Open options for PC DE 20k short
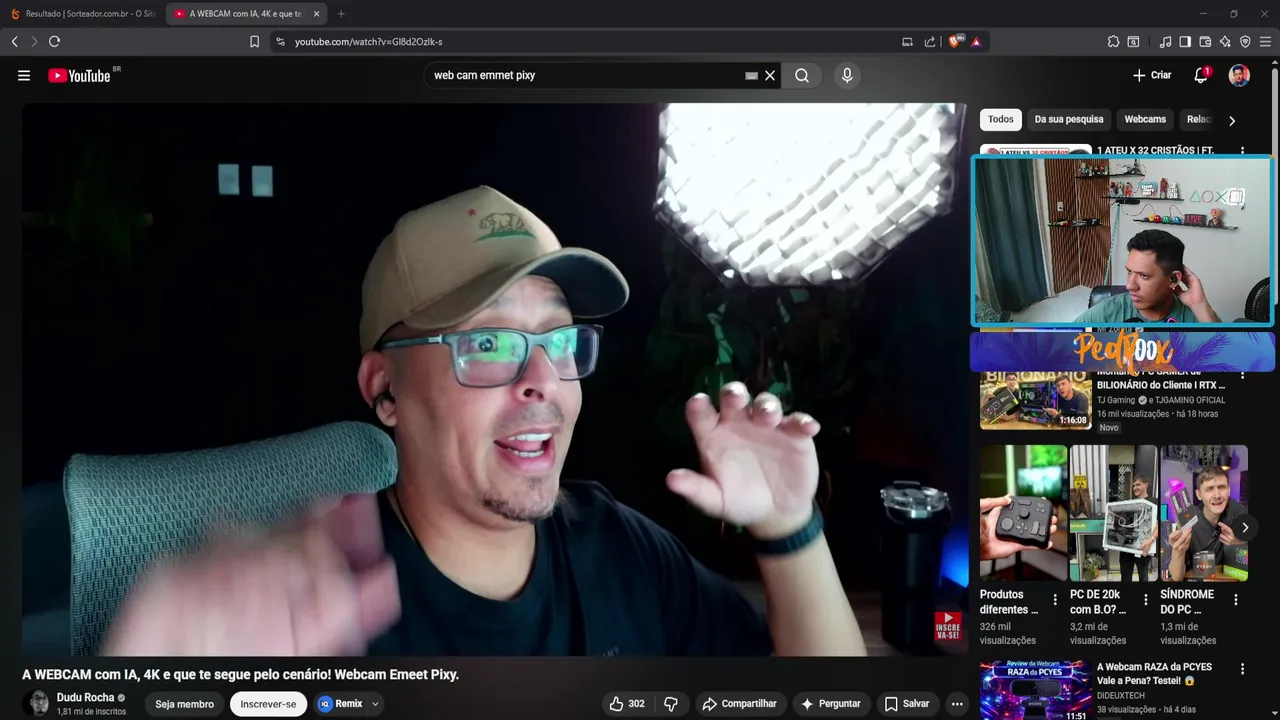The width and height of the screenshot is (1280, 720). coord(1146,600)
